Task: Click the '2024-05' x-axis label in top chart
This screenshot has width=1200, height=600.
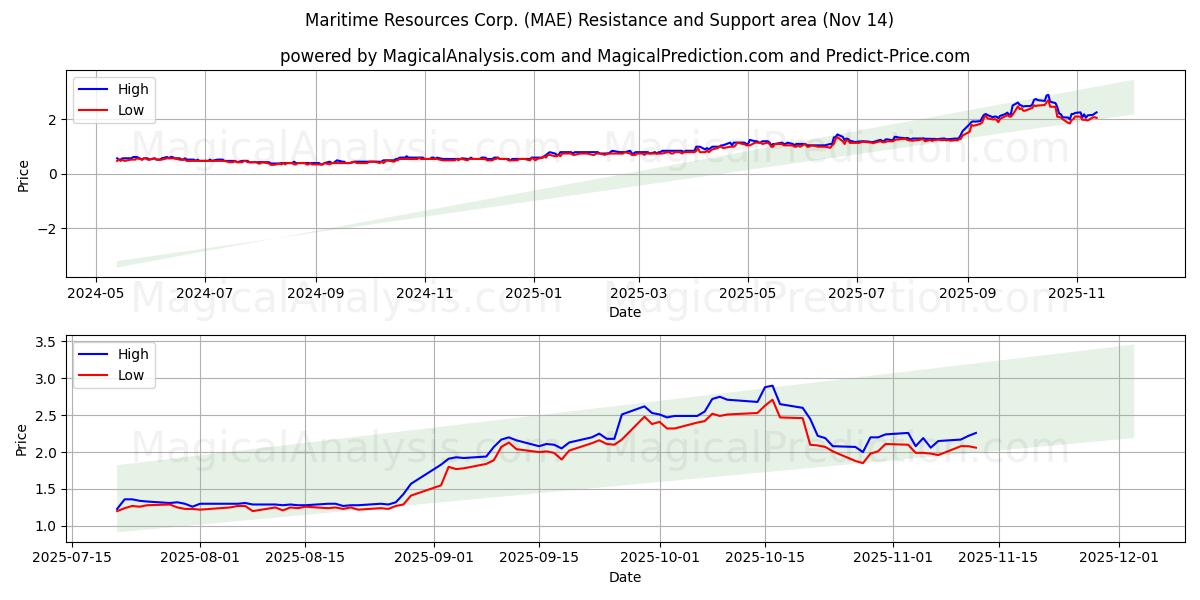Action: tap(96, 295)
